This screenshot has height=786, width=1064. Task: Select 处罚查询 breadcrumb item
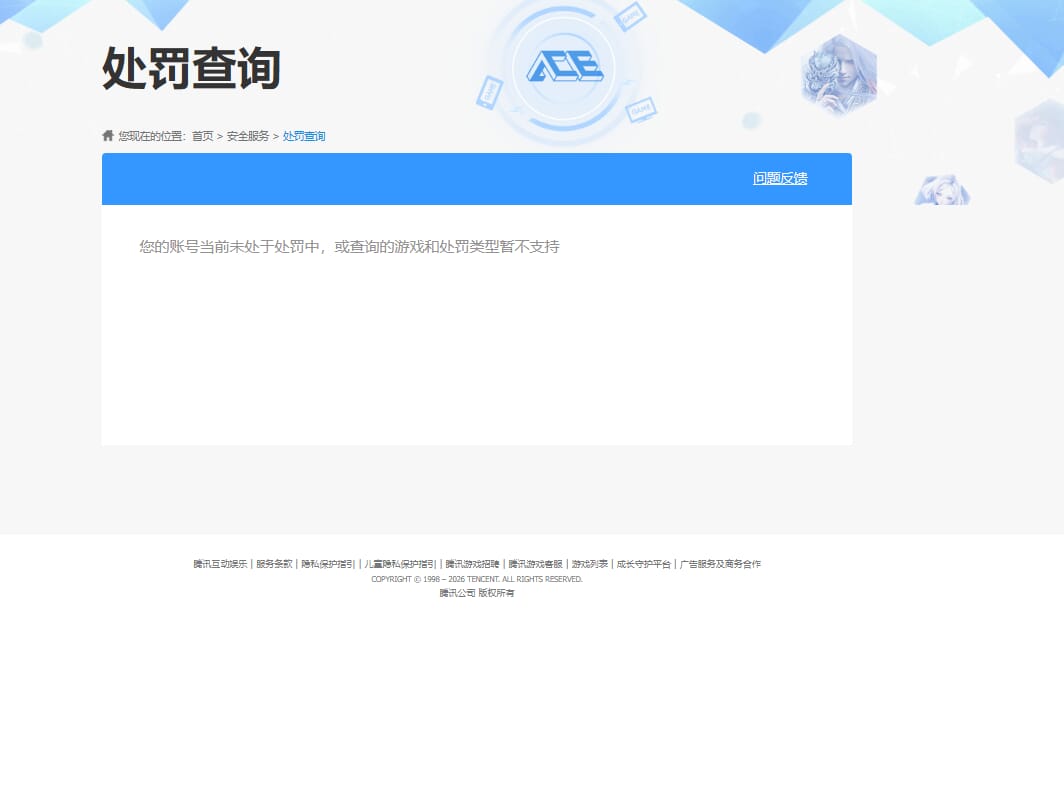coord(304,136)
